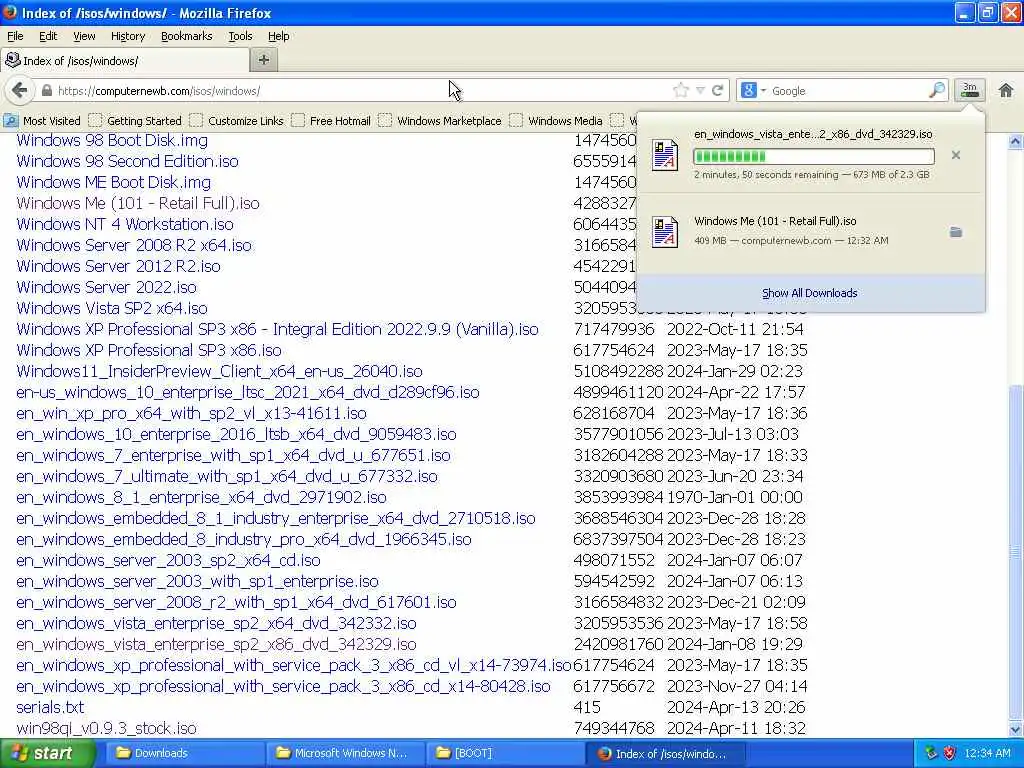
Task: Download Windows XP Professional SP3 x86.iso
Action: [x=149, y=350]
